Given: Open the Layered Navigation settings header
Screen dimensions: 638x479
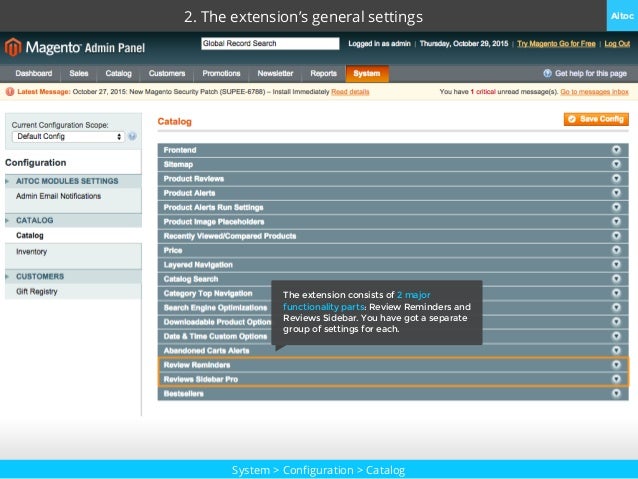Looking at the screenshot, I should coord(393,265).
